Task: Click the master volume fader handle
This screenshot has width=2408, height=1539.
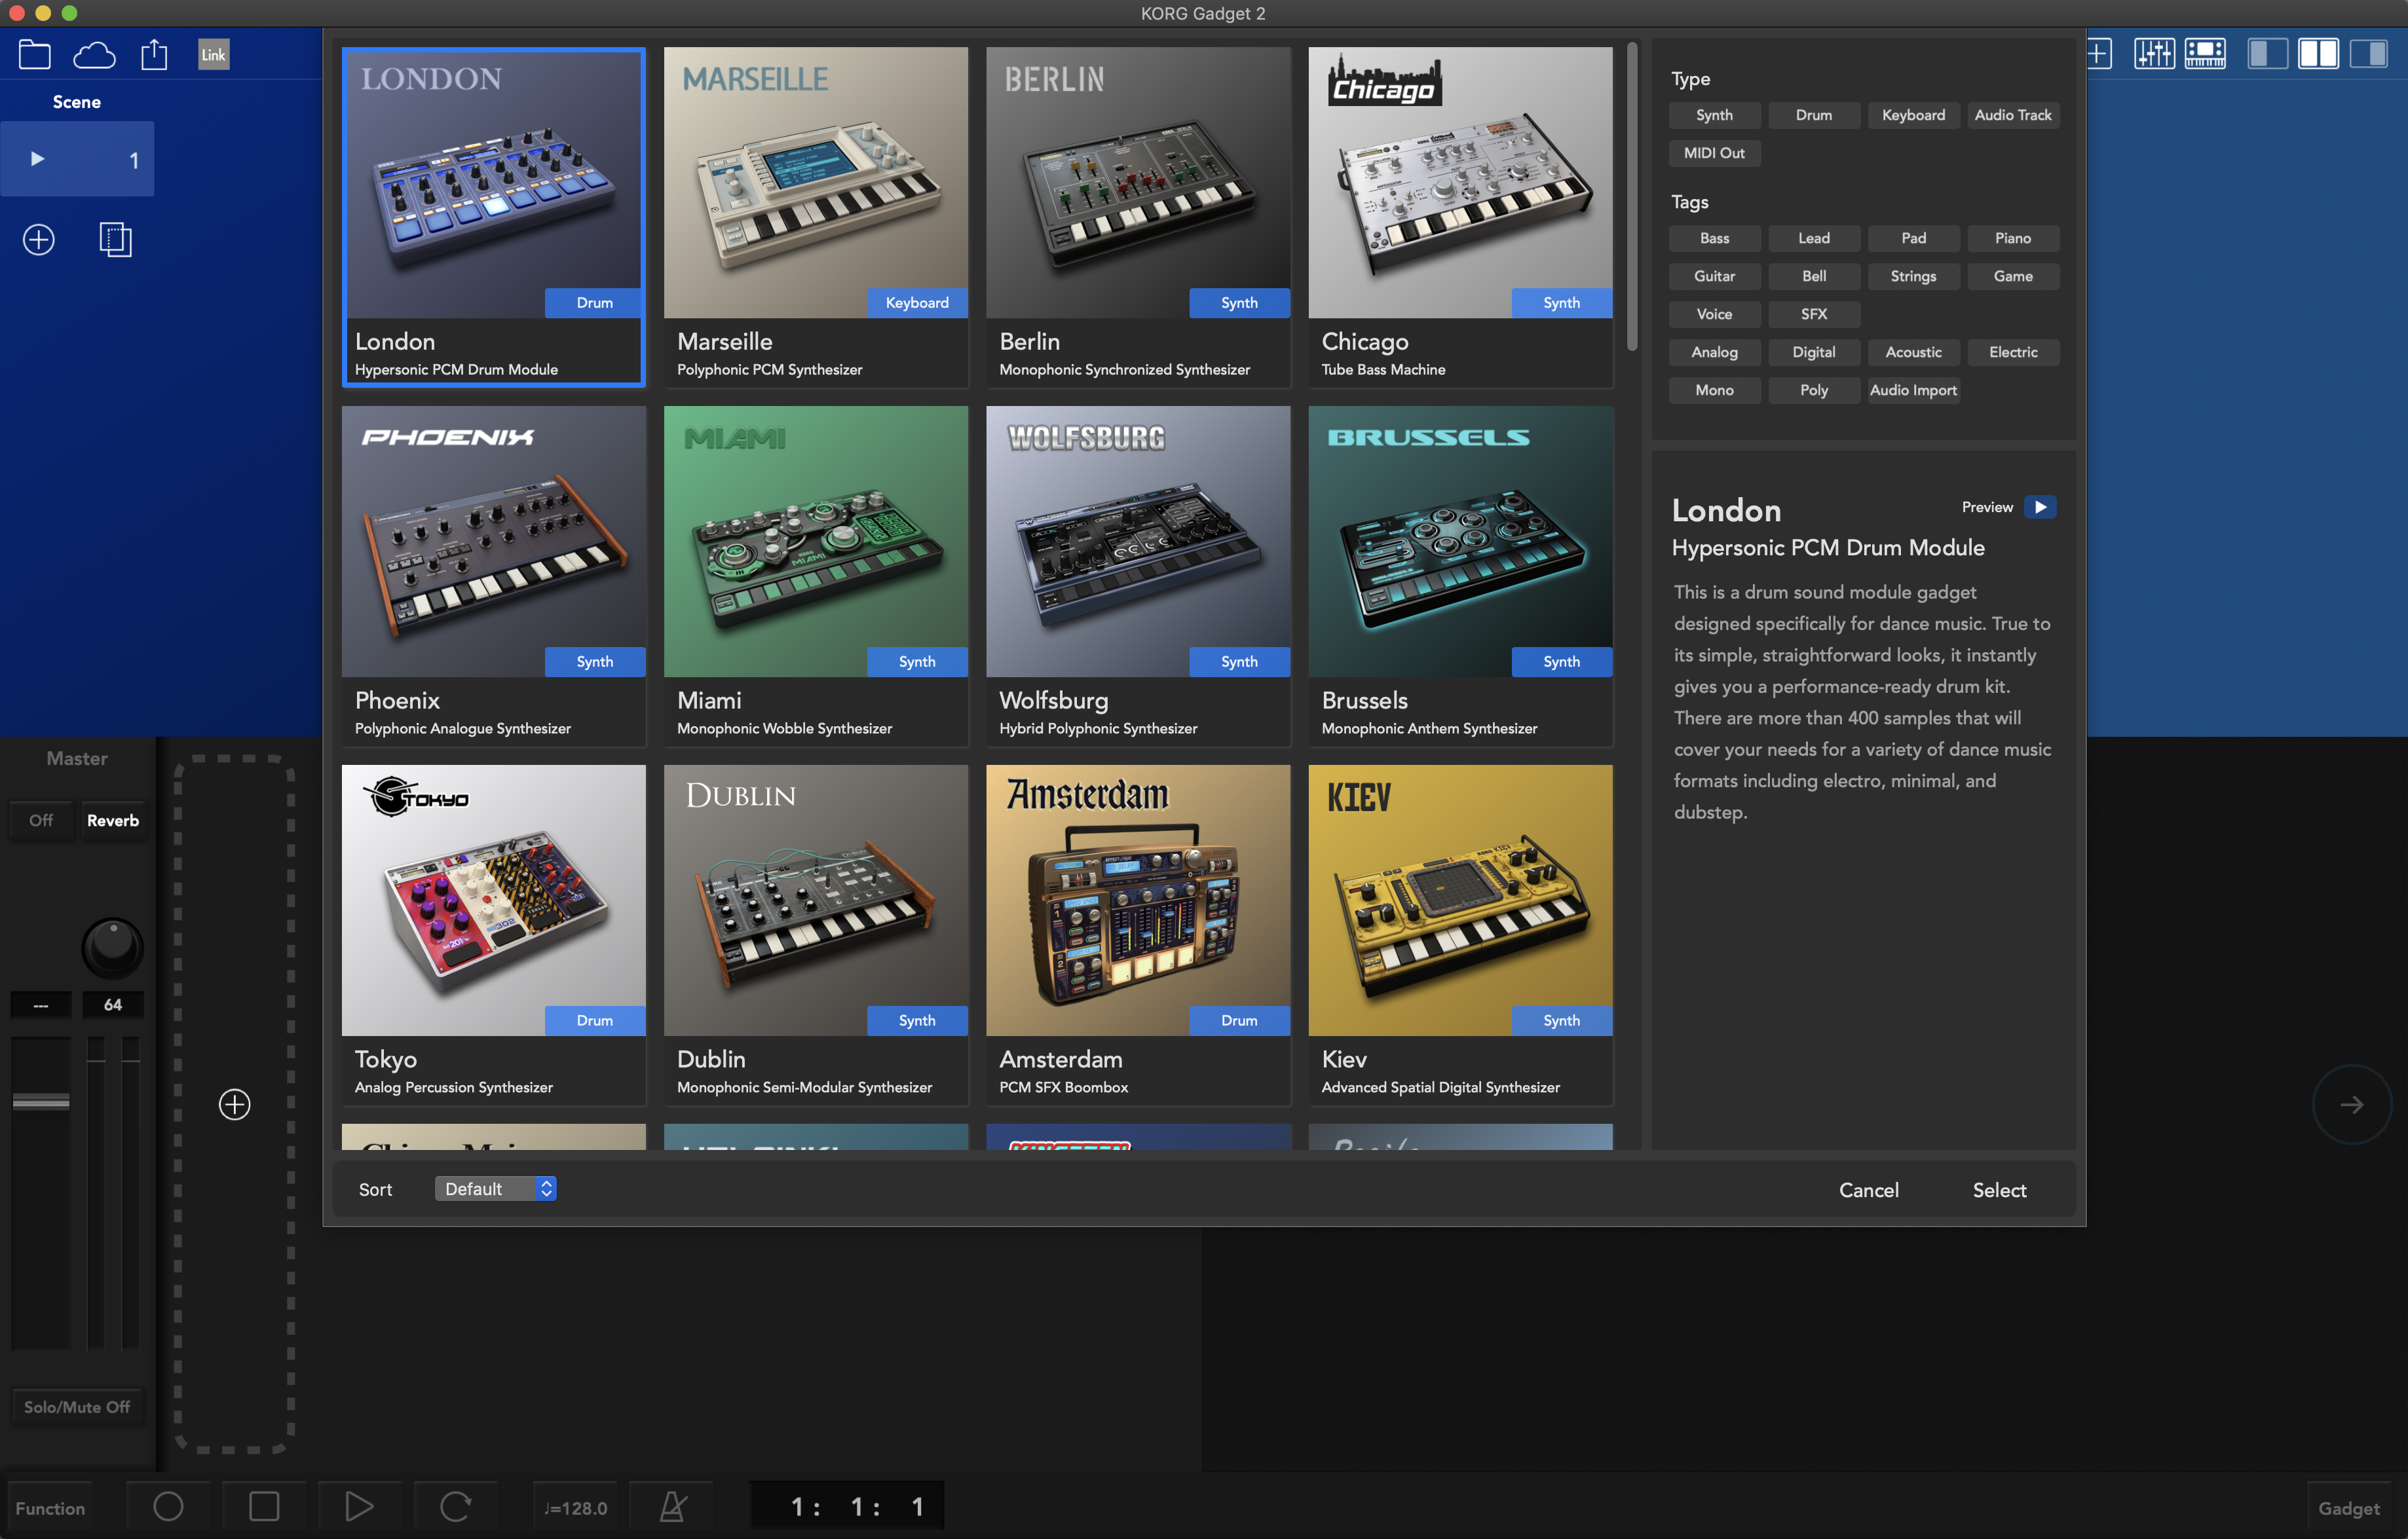Action: tap(41, 1101)
